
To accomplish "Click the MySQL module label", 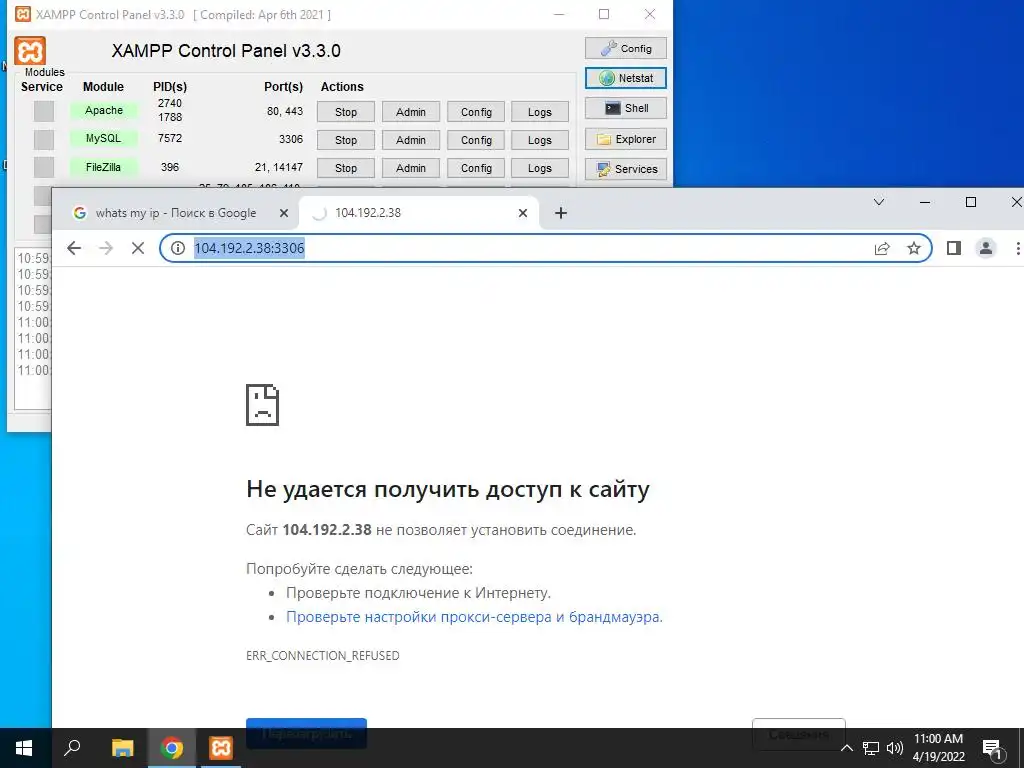I will [x=104, y=138].
